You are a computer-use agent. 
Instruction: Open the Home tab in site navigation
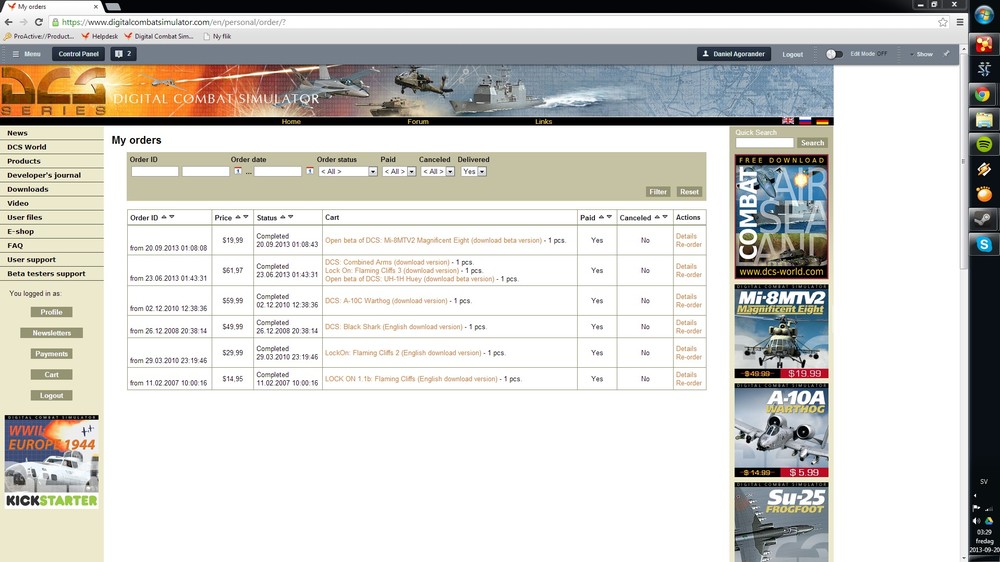pos(291,121)
